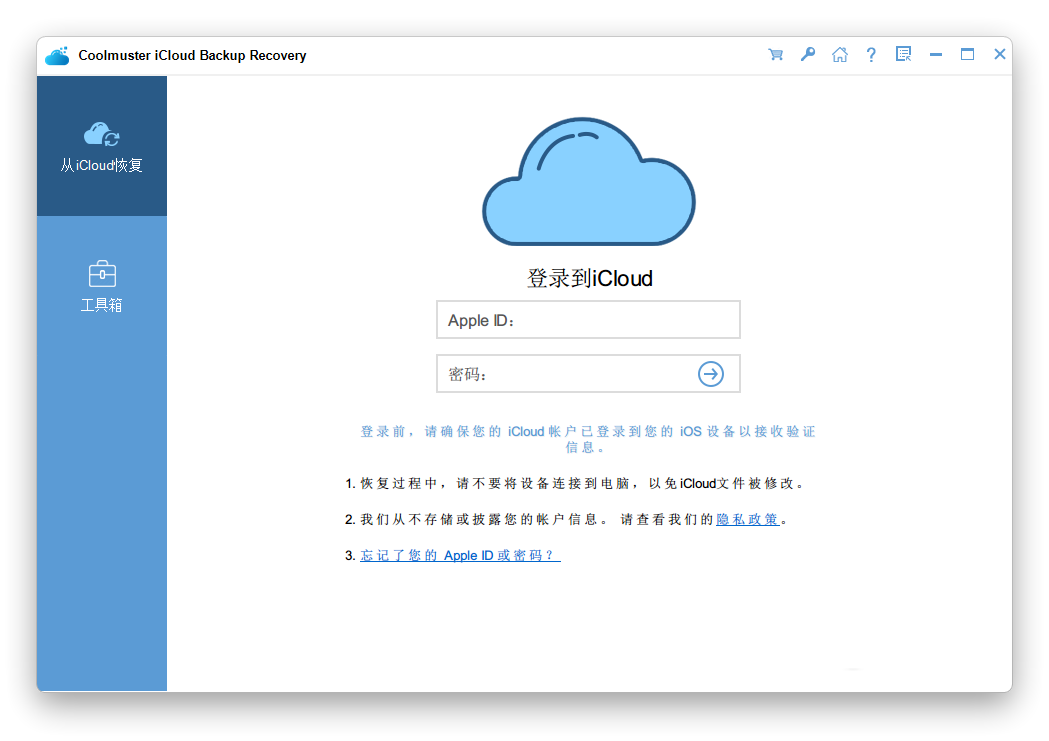Viewport: 1049px width, 741px height.
Task: Click the notice starting 登录前，请确保您的 iCloud 帐户
Action: (588, 439)
